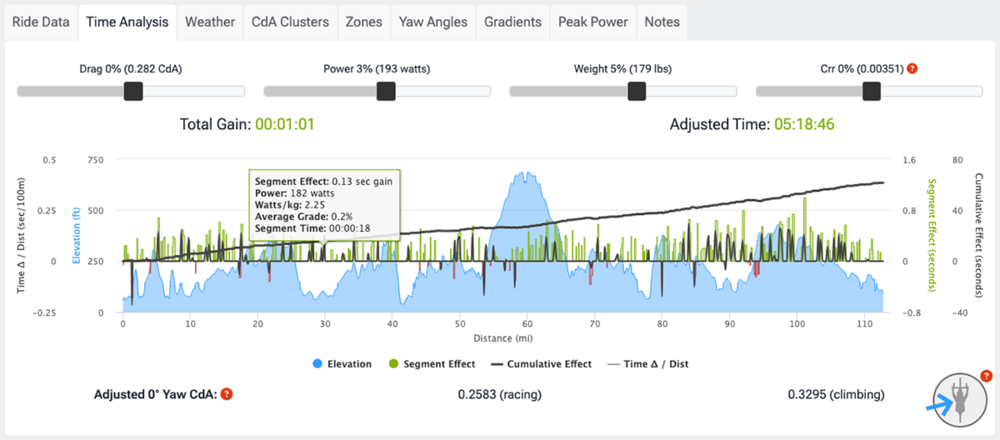Select the Zones tab
Image resolution: width=1000 pixels, height=440 pixels.
(362, 21)
